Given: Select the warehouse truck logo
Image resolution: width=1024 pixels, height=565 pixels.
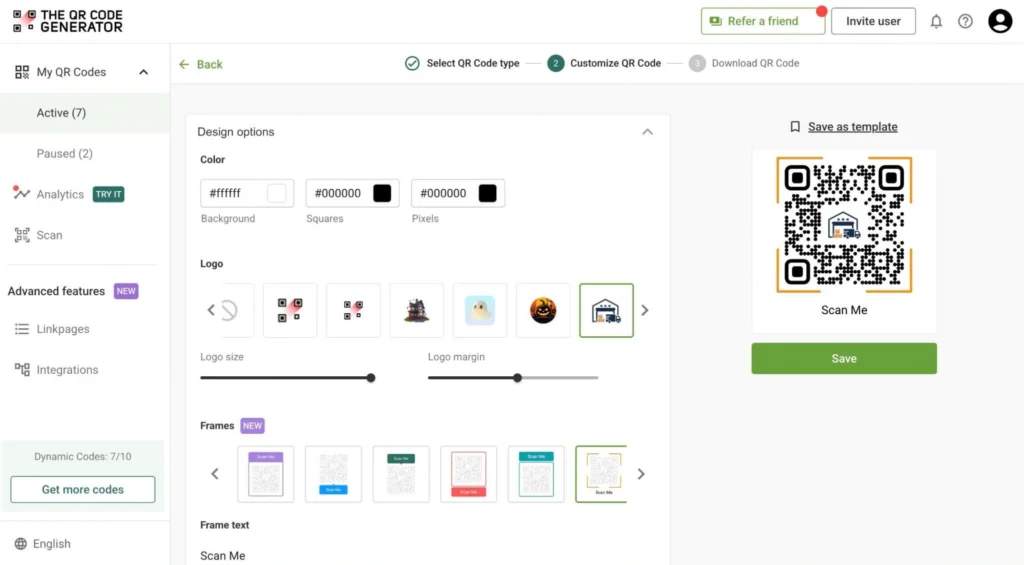Looking at the screenshot, I should tap(606, 310).
